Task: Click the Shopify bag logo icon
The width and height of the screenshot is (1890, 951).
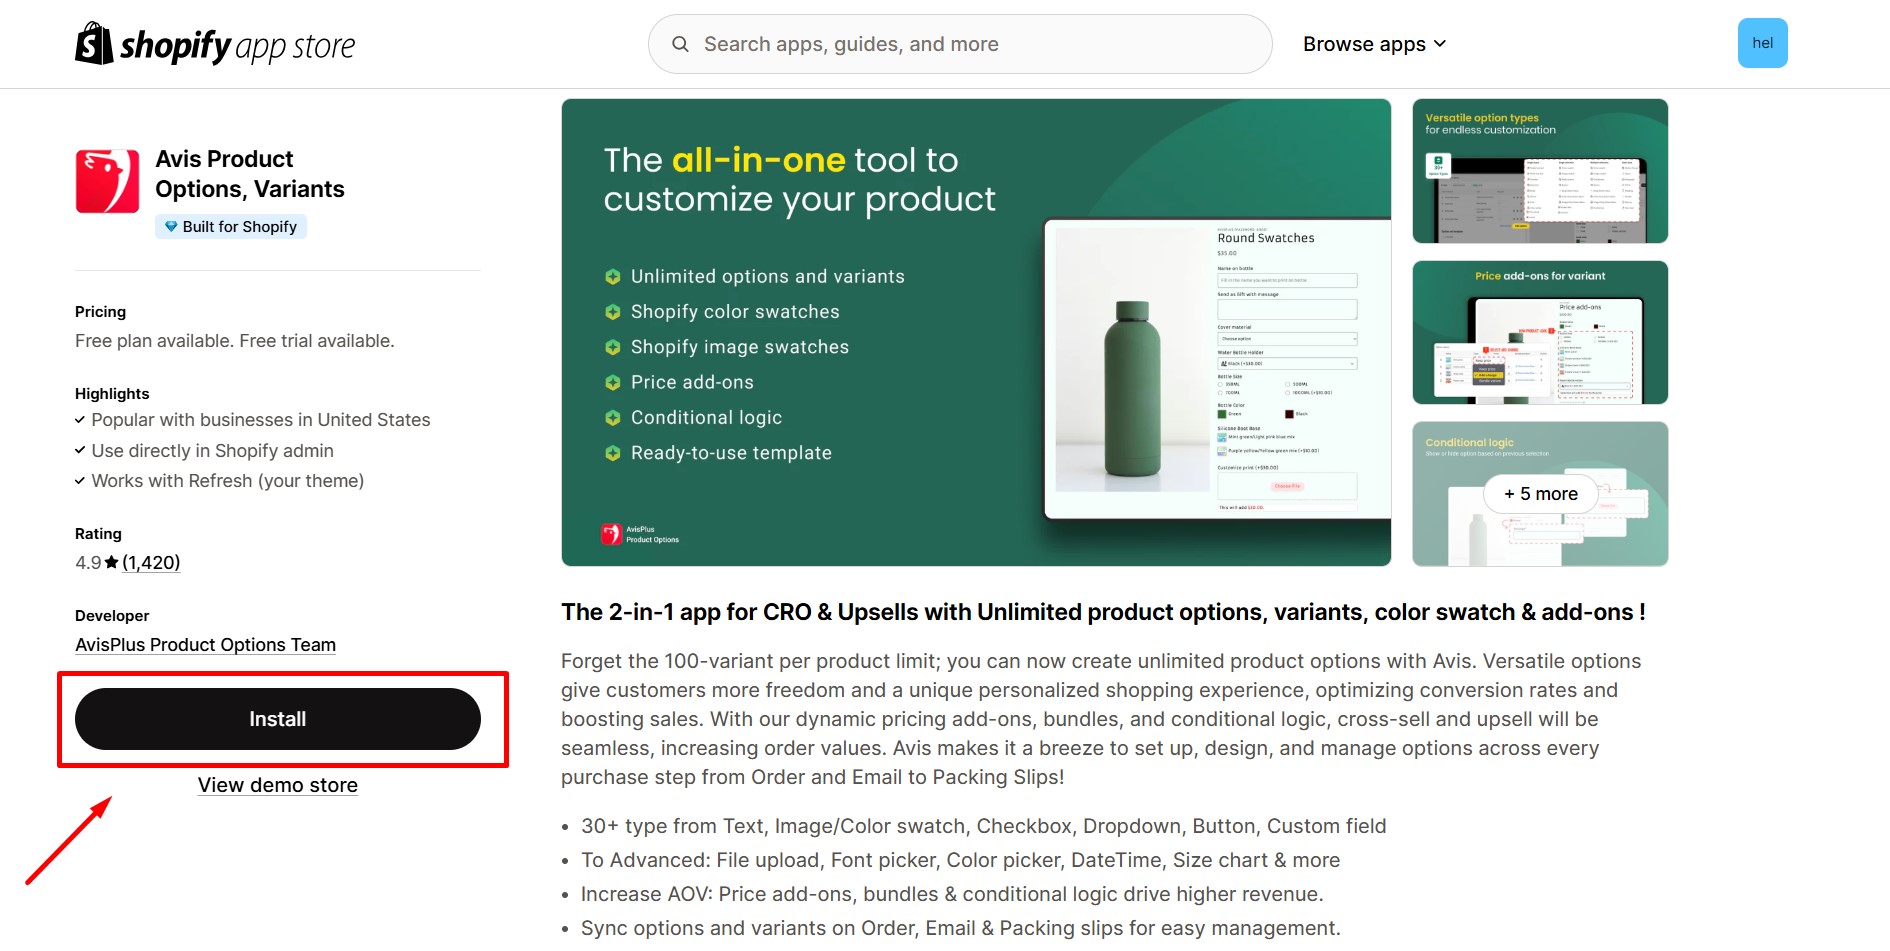Action: [94, 44]
